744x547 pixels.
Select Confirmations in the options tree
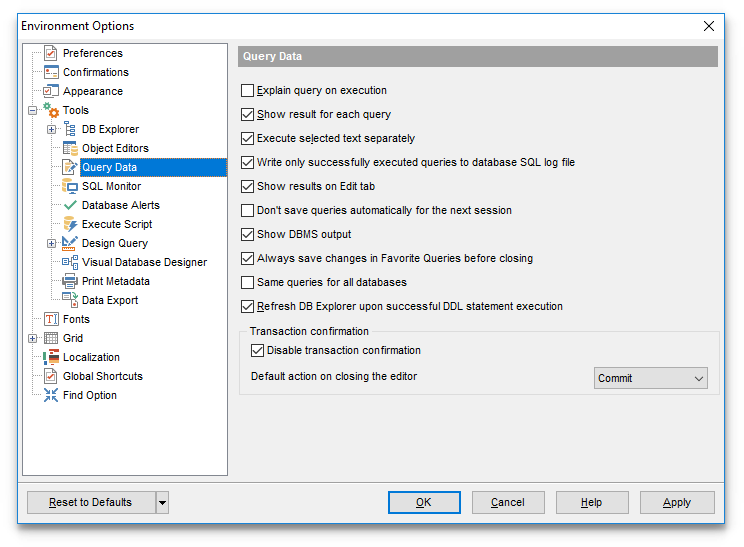(x=96, y=72)
